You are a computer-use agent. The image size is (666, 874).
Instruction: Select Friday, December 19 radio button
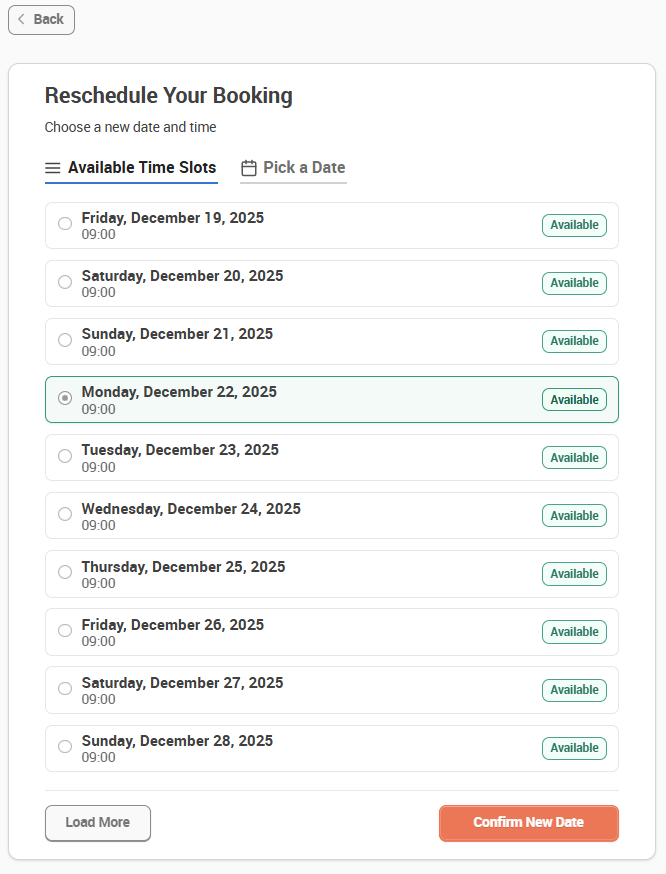pyautogui.click(x=65, y=224)
